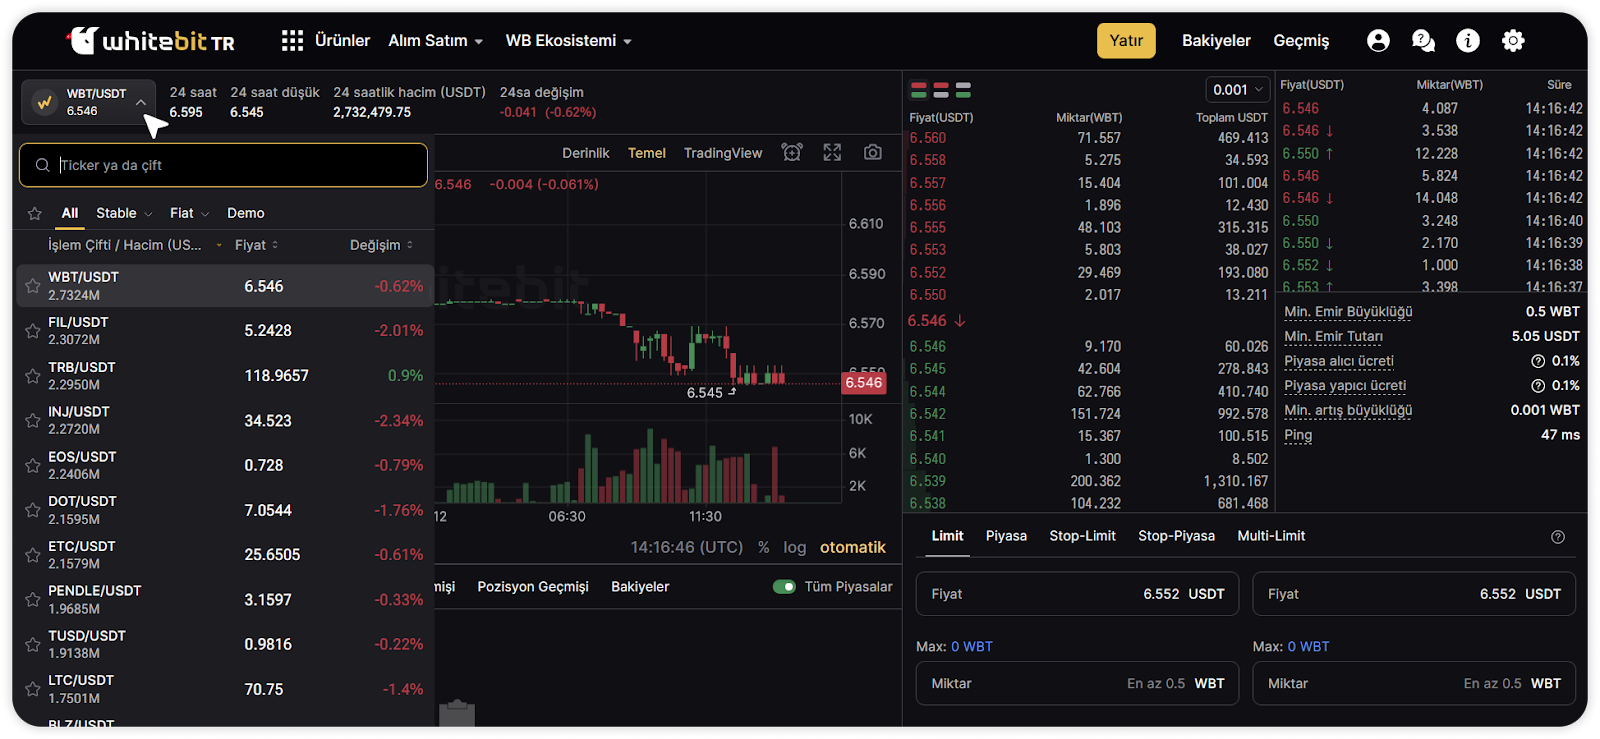Image resolution: width=1600 pixels, height=739 pixels.
Task: Select the Stop-Piyasa order tab
Action: pyautogui.click(x=1176, y=536)
